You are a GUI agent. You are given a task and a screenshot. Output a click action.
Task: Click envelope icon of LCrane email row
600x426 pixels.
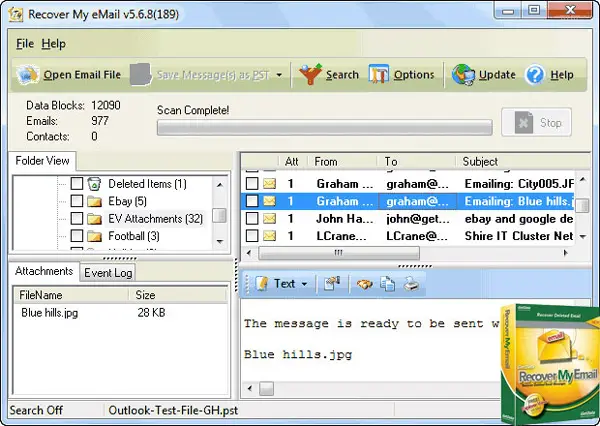point(269,236)
